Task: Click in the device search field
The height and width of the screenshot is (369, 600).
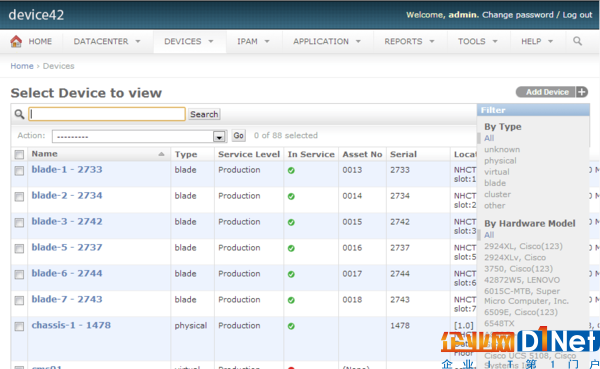Action: click(x=107, y=114)
